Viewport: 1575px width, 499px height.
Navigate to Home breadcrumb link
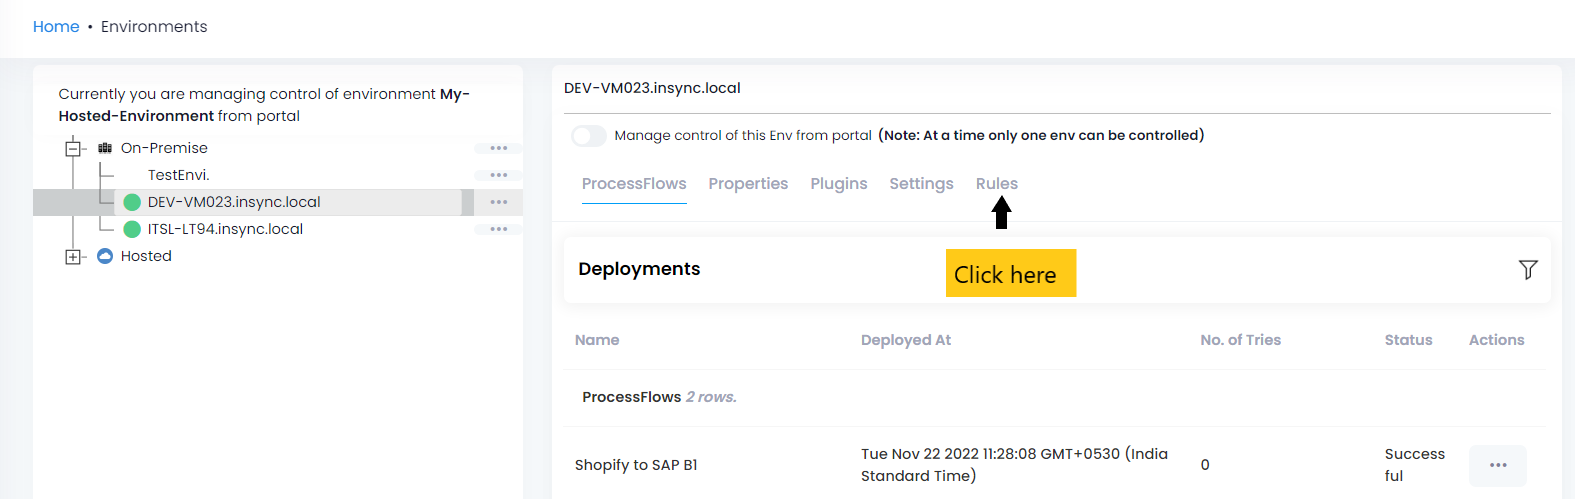coord(56,27)
